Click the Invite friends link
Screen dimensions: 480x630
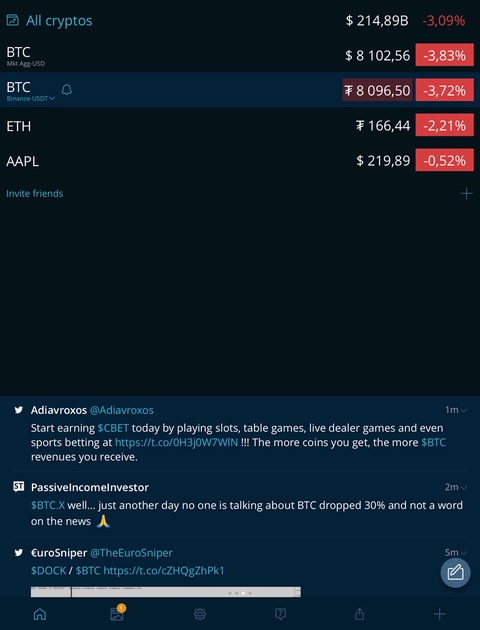(35, 194)
